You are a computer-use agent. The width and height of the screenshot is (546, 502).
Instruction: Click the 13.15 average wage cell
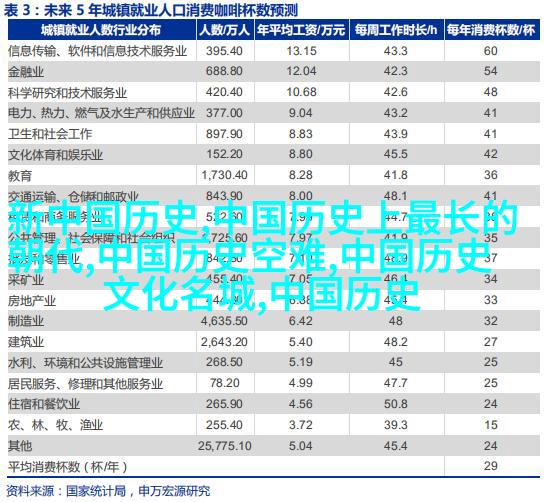click(302, 51)
